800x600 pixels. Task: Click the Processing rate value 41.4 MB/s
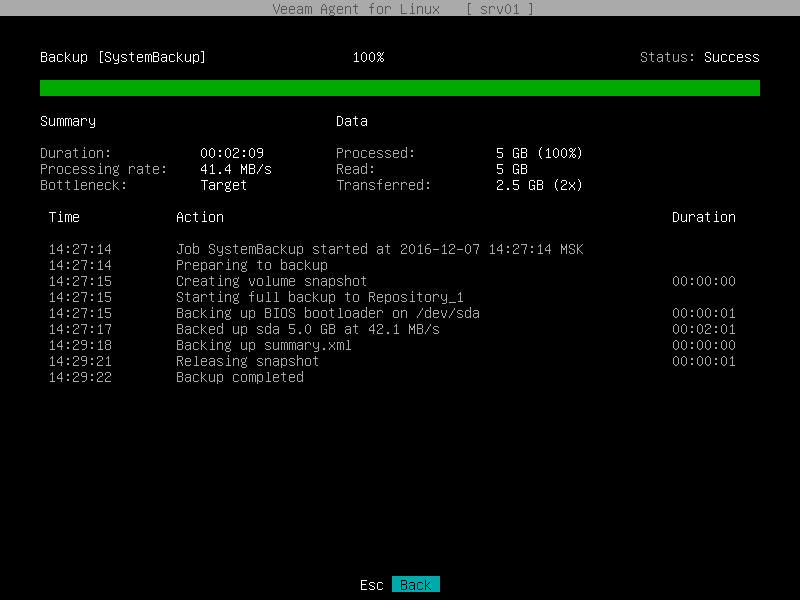point(236,169)
